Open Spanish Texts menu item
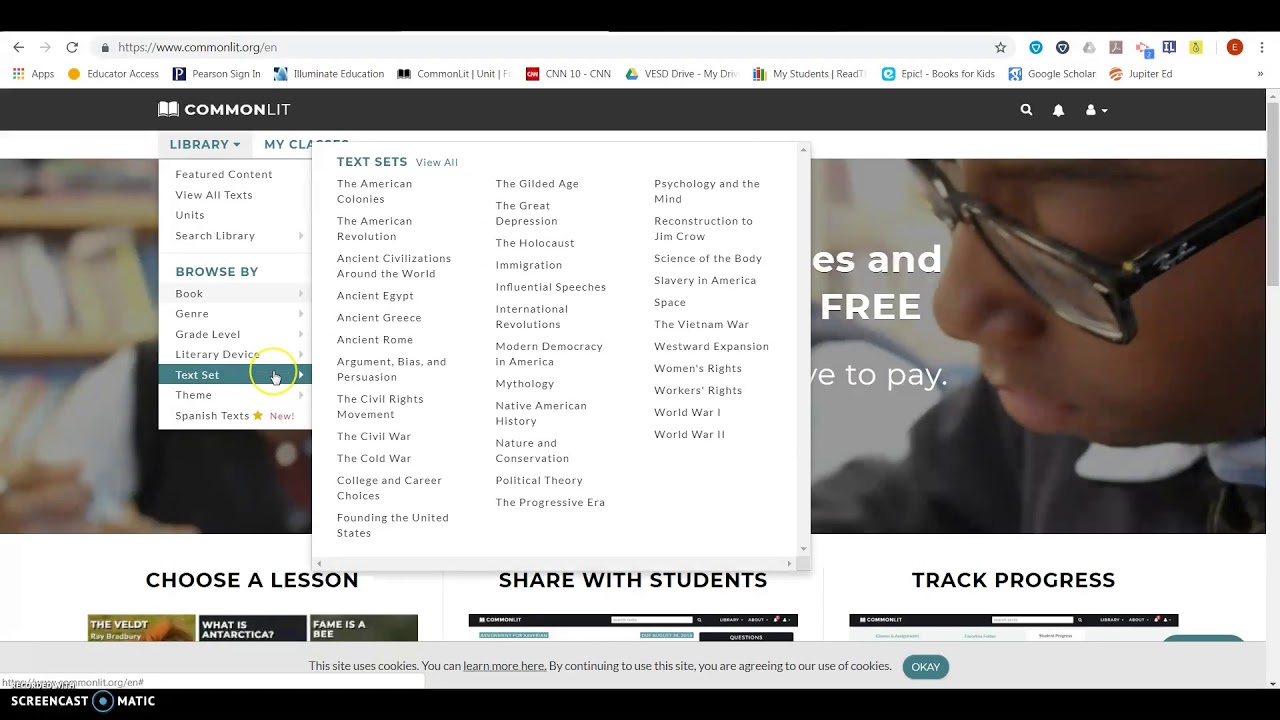Image resolution: width=1280 pixels, height=720 pixels. click(x=235, y=416)
